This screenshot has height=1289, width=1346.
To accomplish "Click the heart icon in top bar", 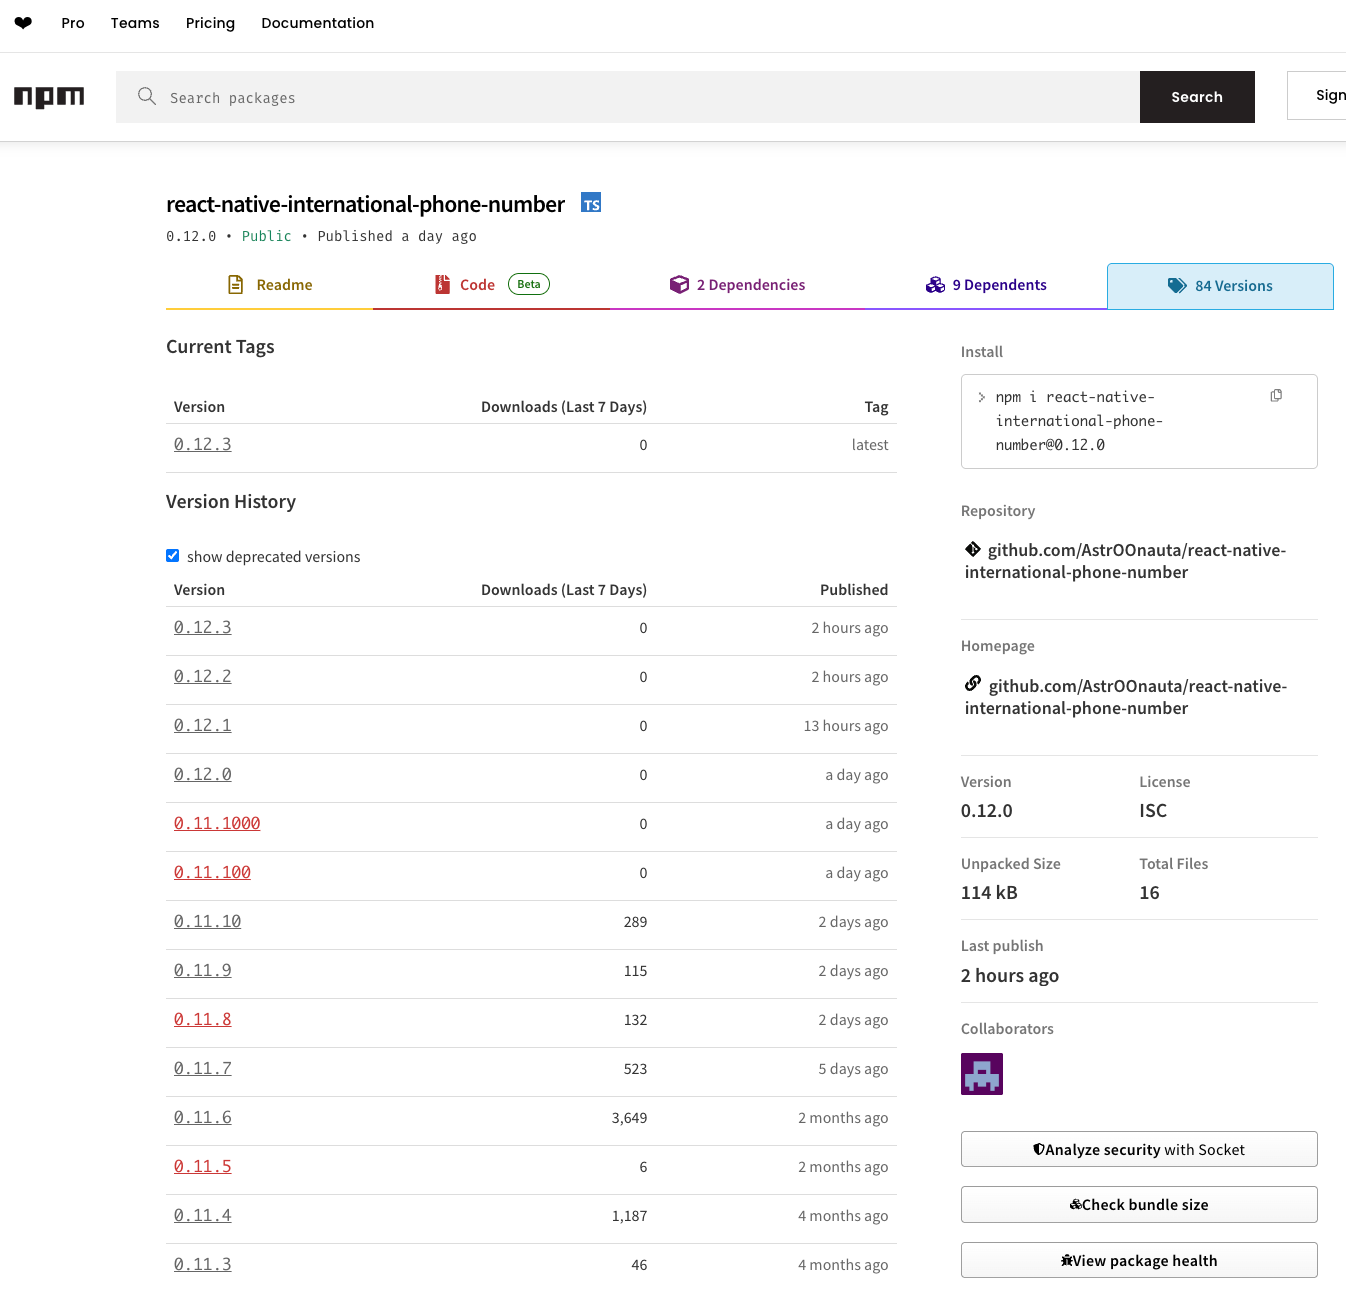I will 23,23.
